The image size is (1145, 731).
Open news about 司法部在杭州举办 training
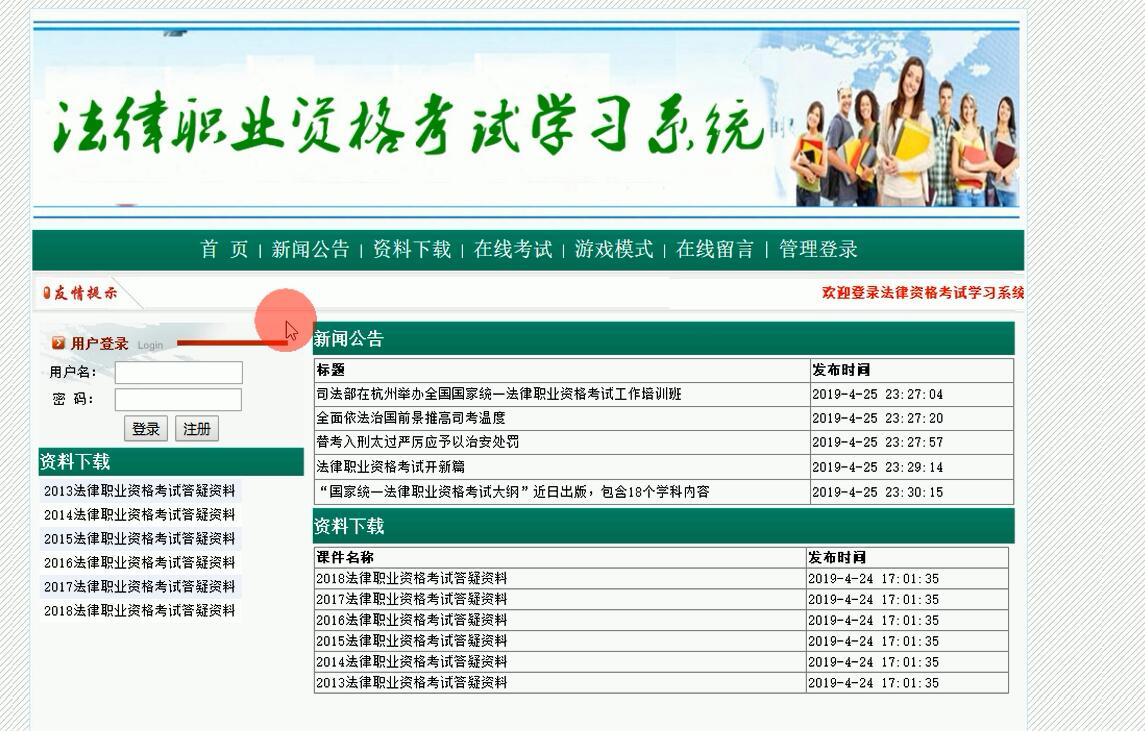click(x=498, y=394)
